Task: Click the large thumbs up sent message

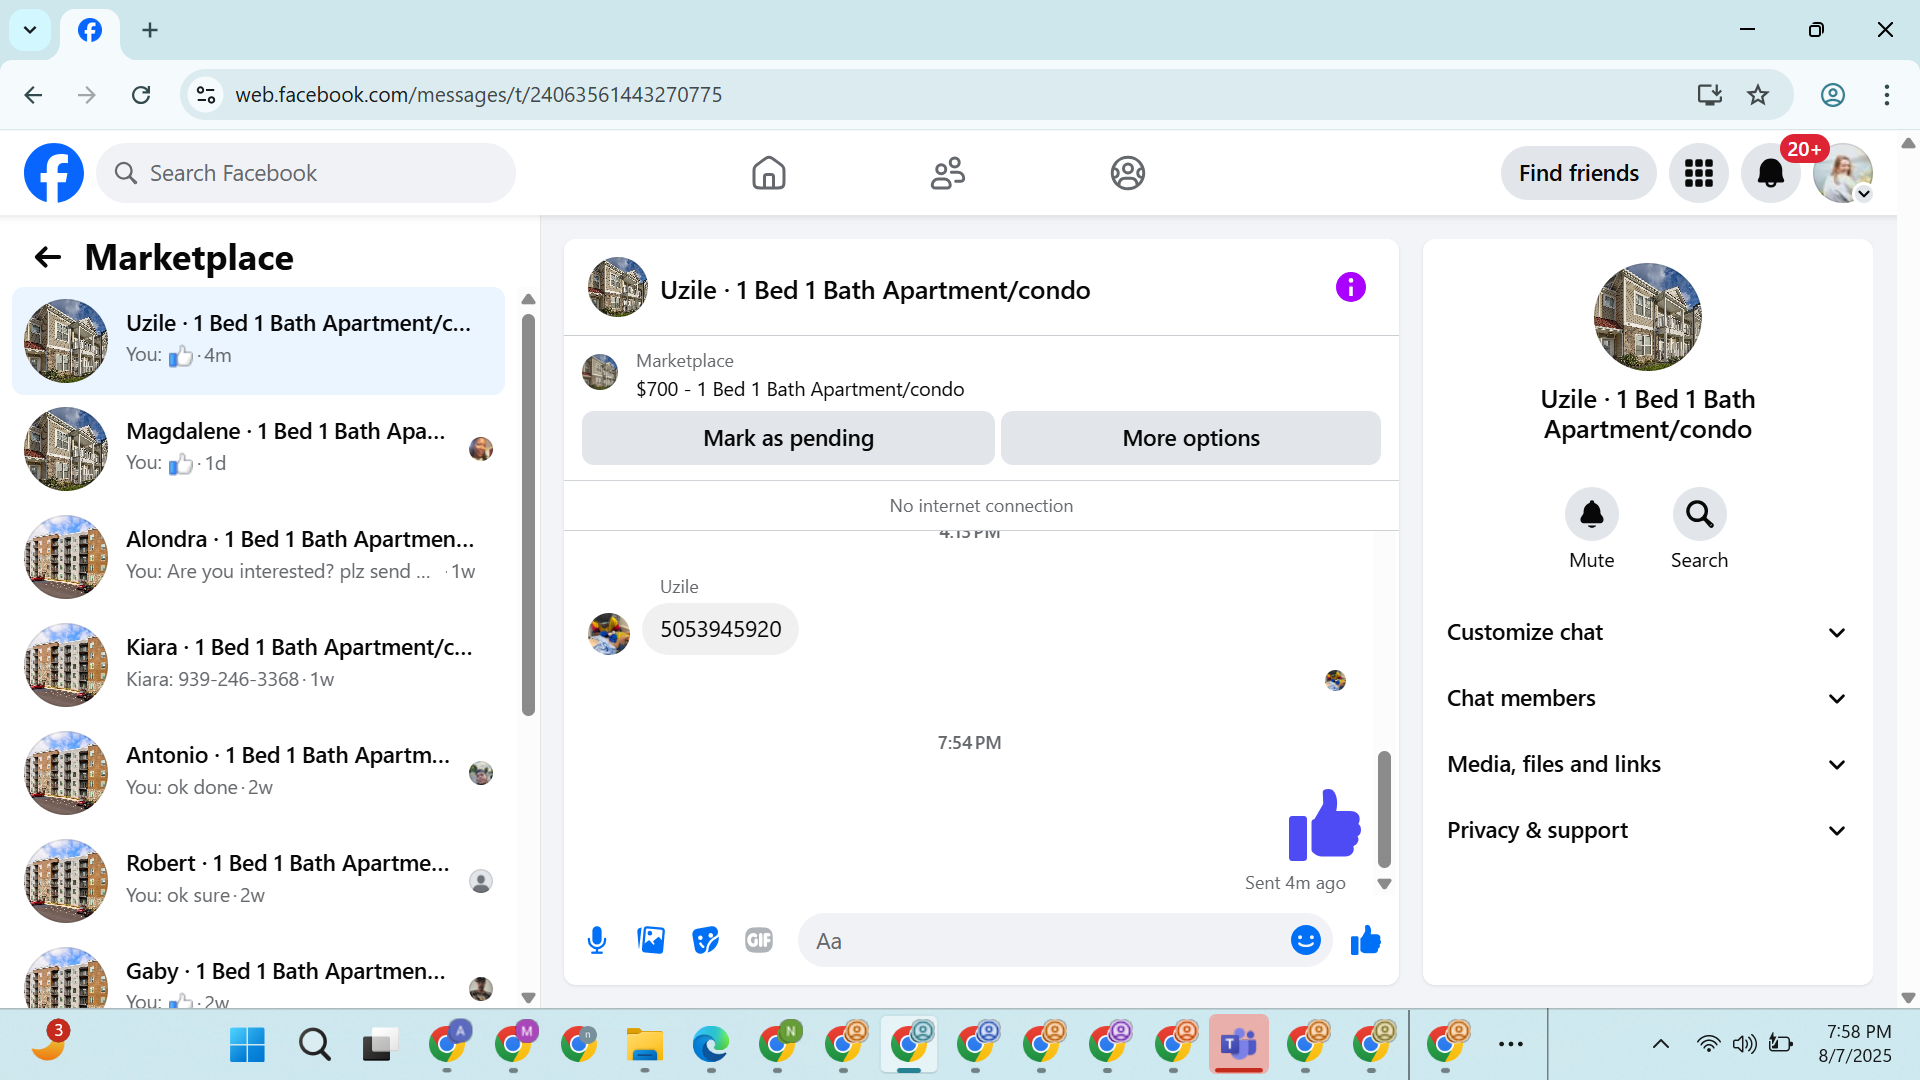Action: (1324, 824)
